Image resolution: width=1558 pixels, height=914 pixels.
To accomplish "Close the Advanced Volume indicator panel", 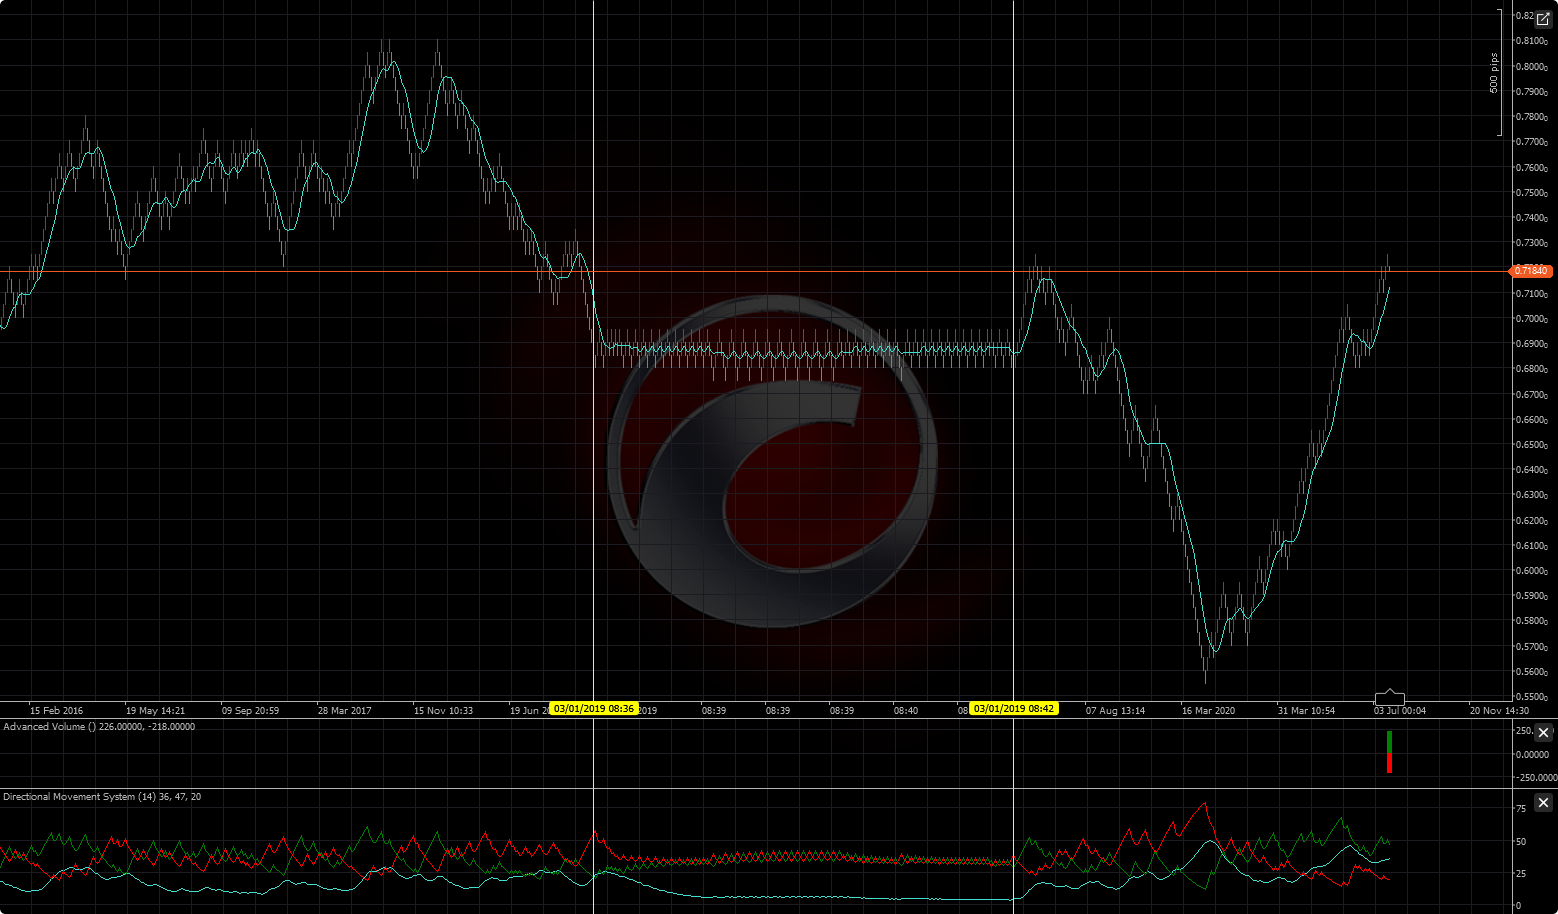I will point(1543,733).
